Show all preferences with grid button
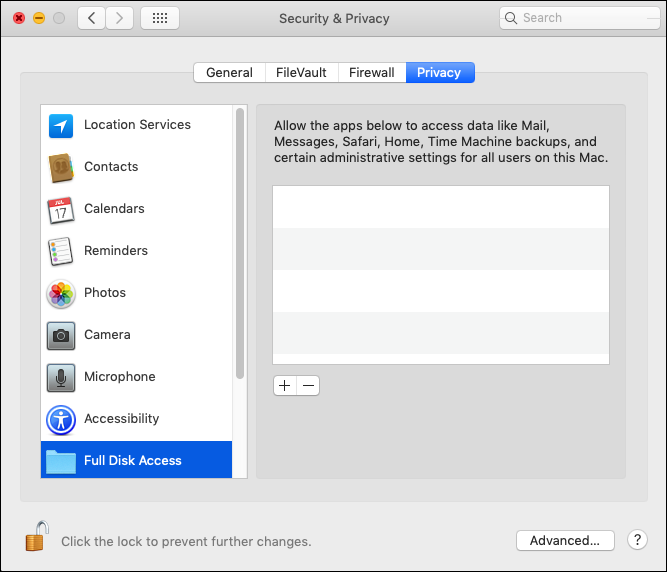 tap(160, 18)
